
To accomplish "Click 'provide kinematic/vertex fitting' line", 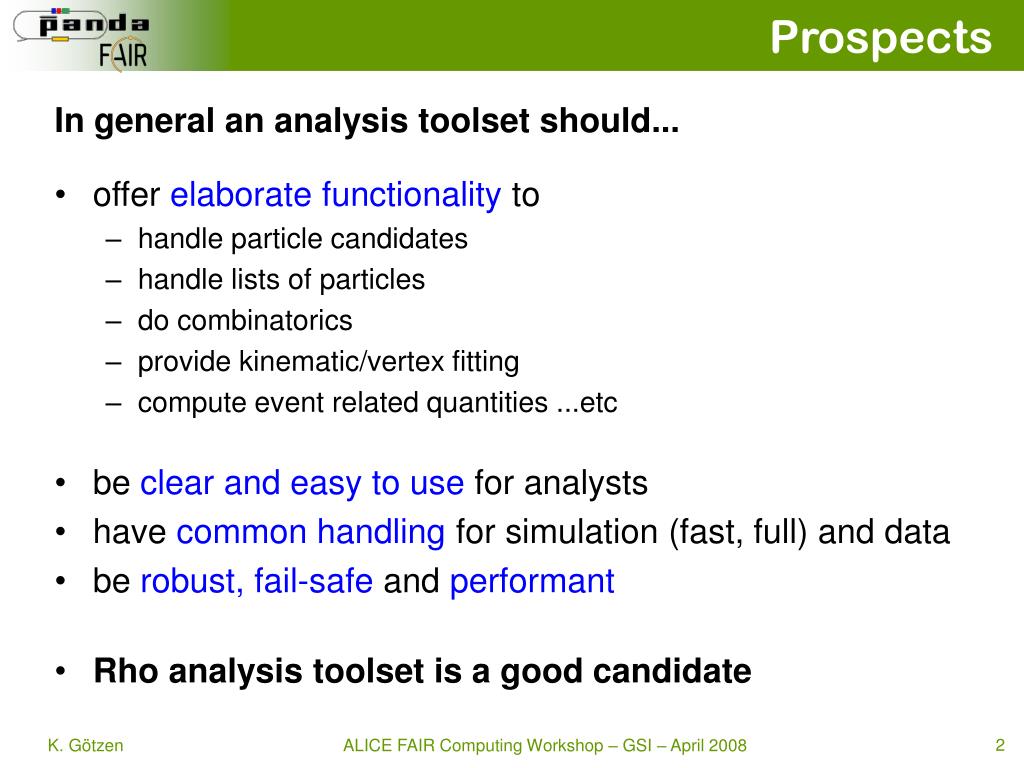I will [x=328, y=362].
